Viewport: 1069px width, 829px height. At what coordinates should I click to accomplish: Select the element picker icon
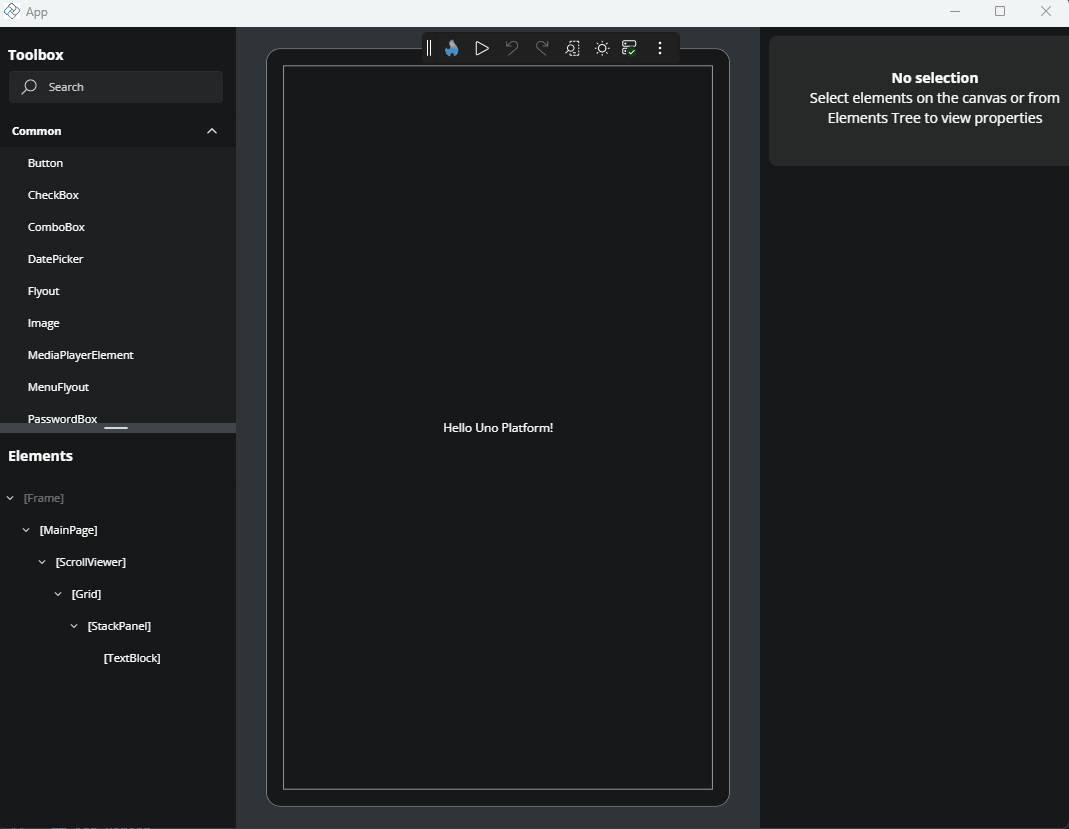[x=571, y=47]
